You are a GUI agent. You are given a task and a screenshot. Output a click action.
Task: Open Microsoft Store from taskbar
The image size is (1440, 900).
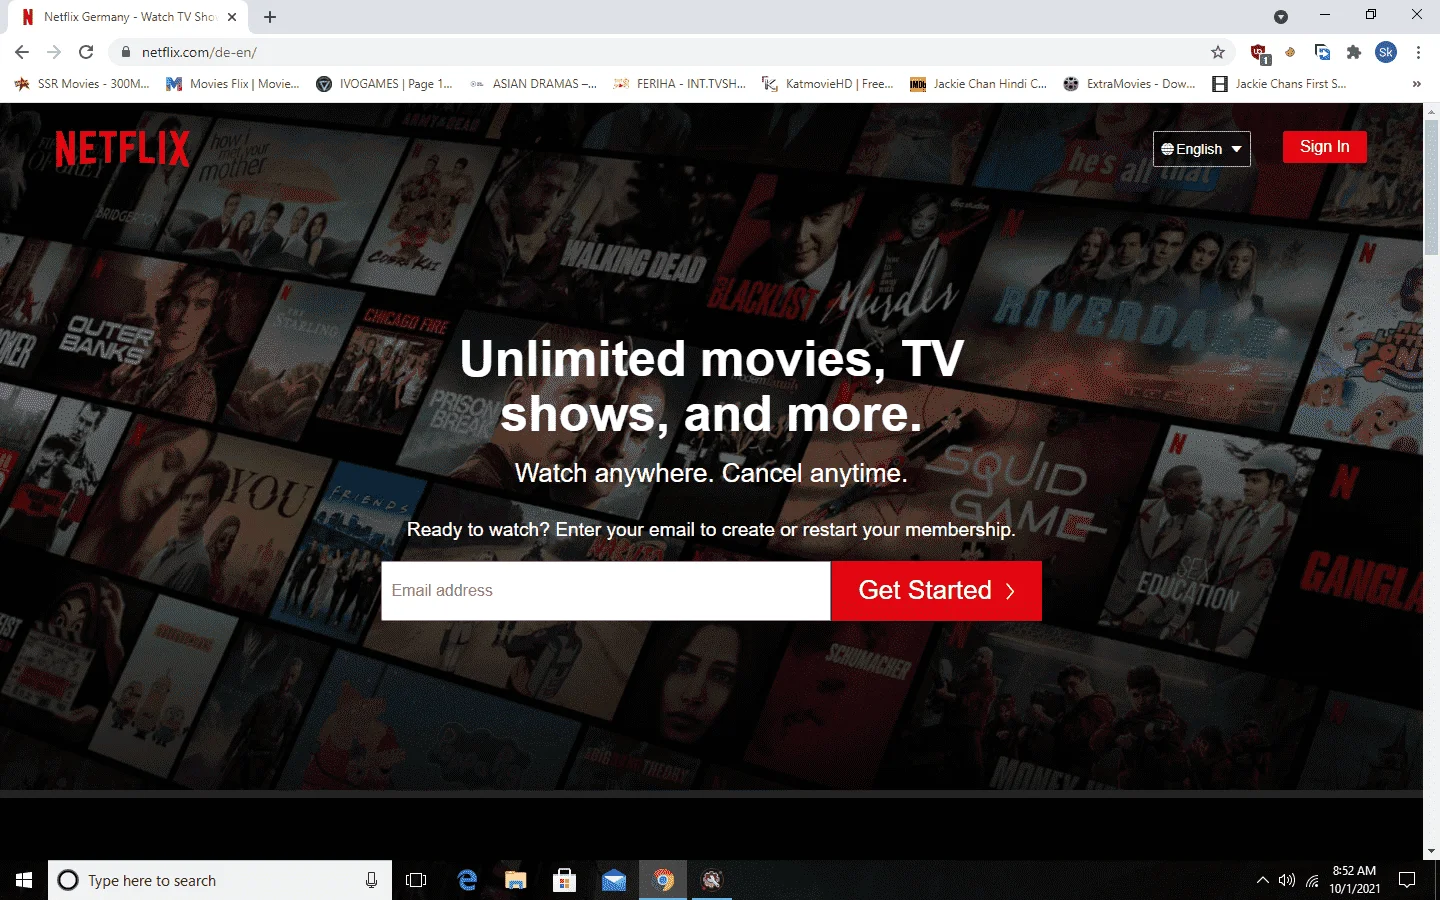pyautogui.click(x=564, y=880)
